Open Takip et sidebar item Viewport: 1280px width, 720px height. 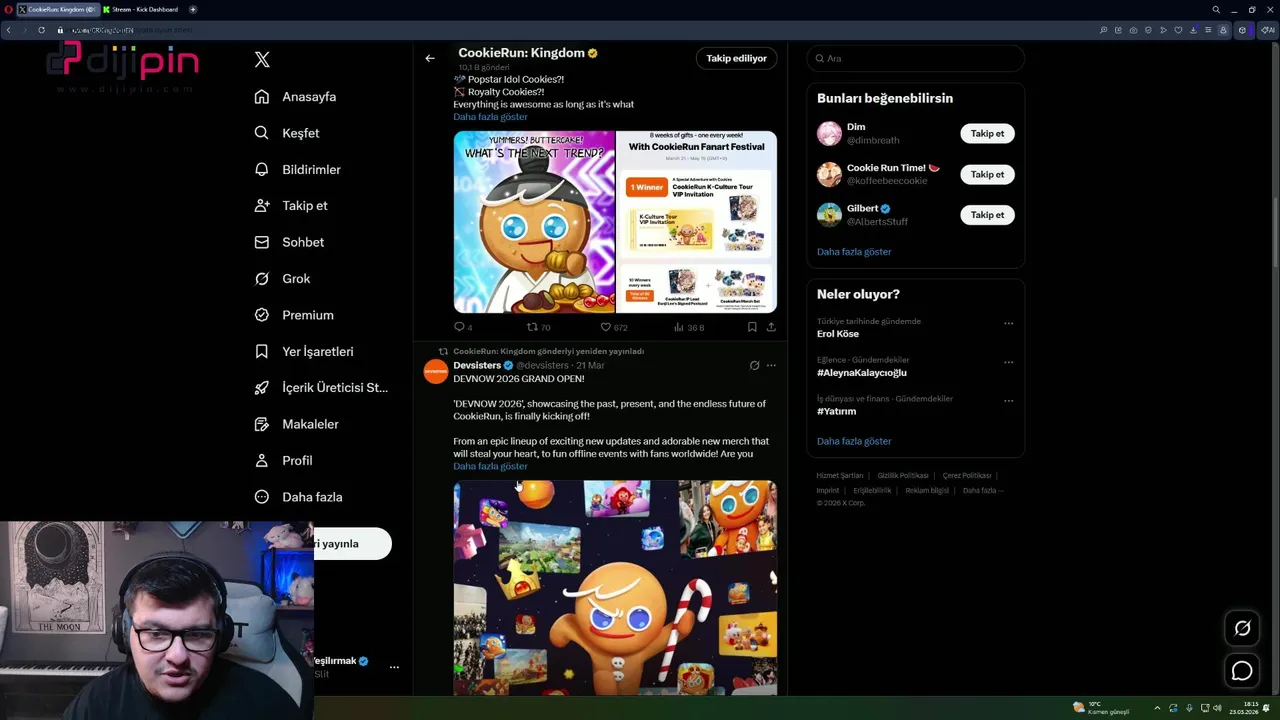pos(292,206)
